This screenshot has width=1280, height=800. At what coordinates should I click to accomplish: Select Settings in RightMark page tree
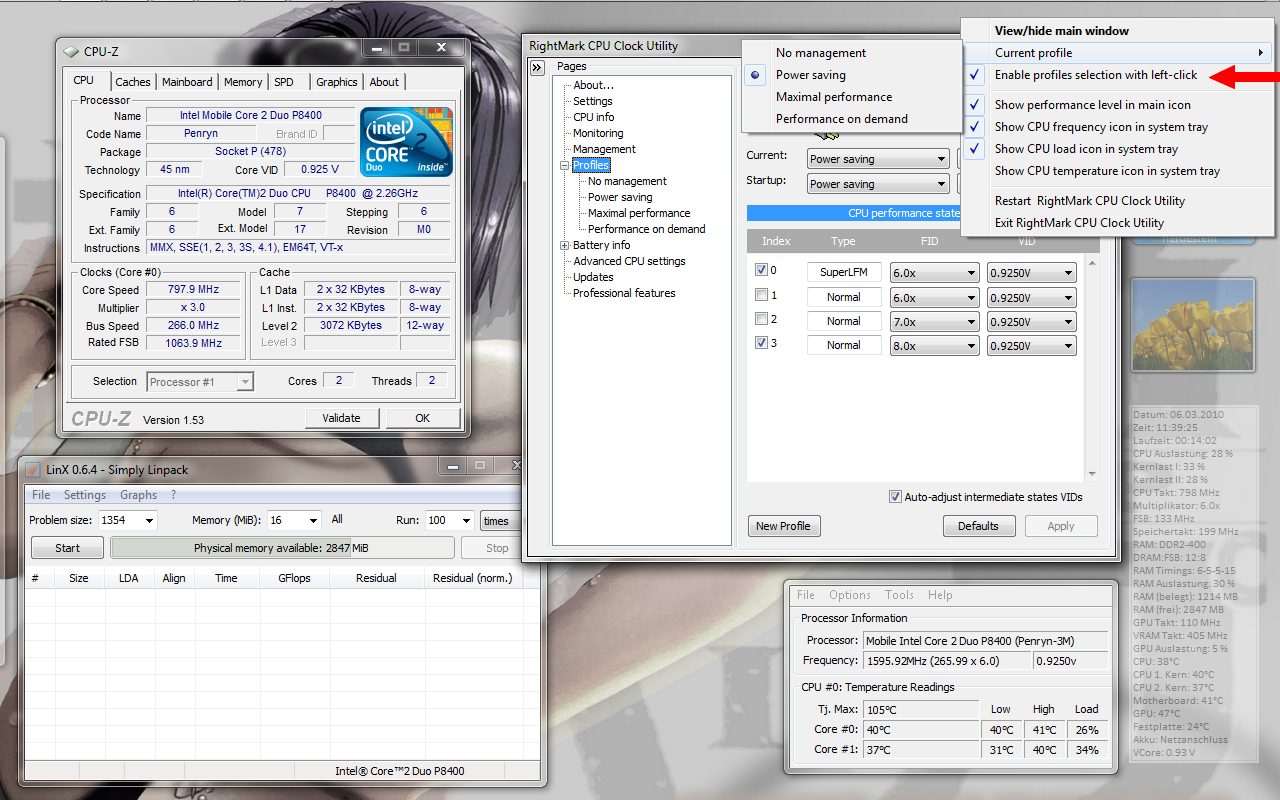(x=593, y=101)
